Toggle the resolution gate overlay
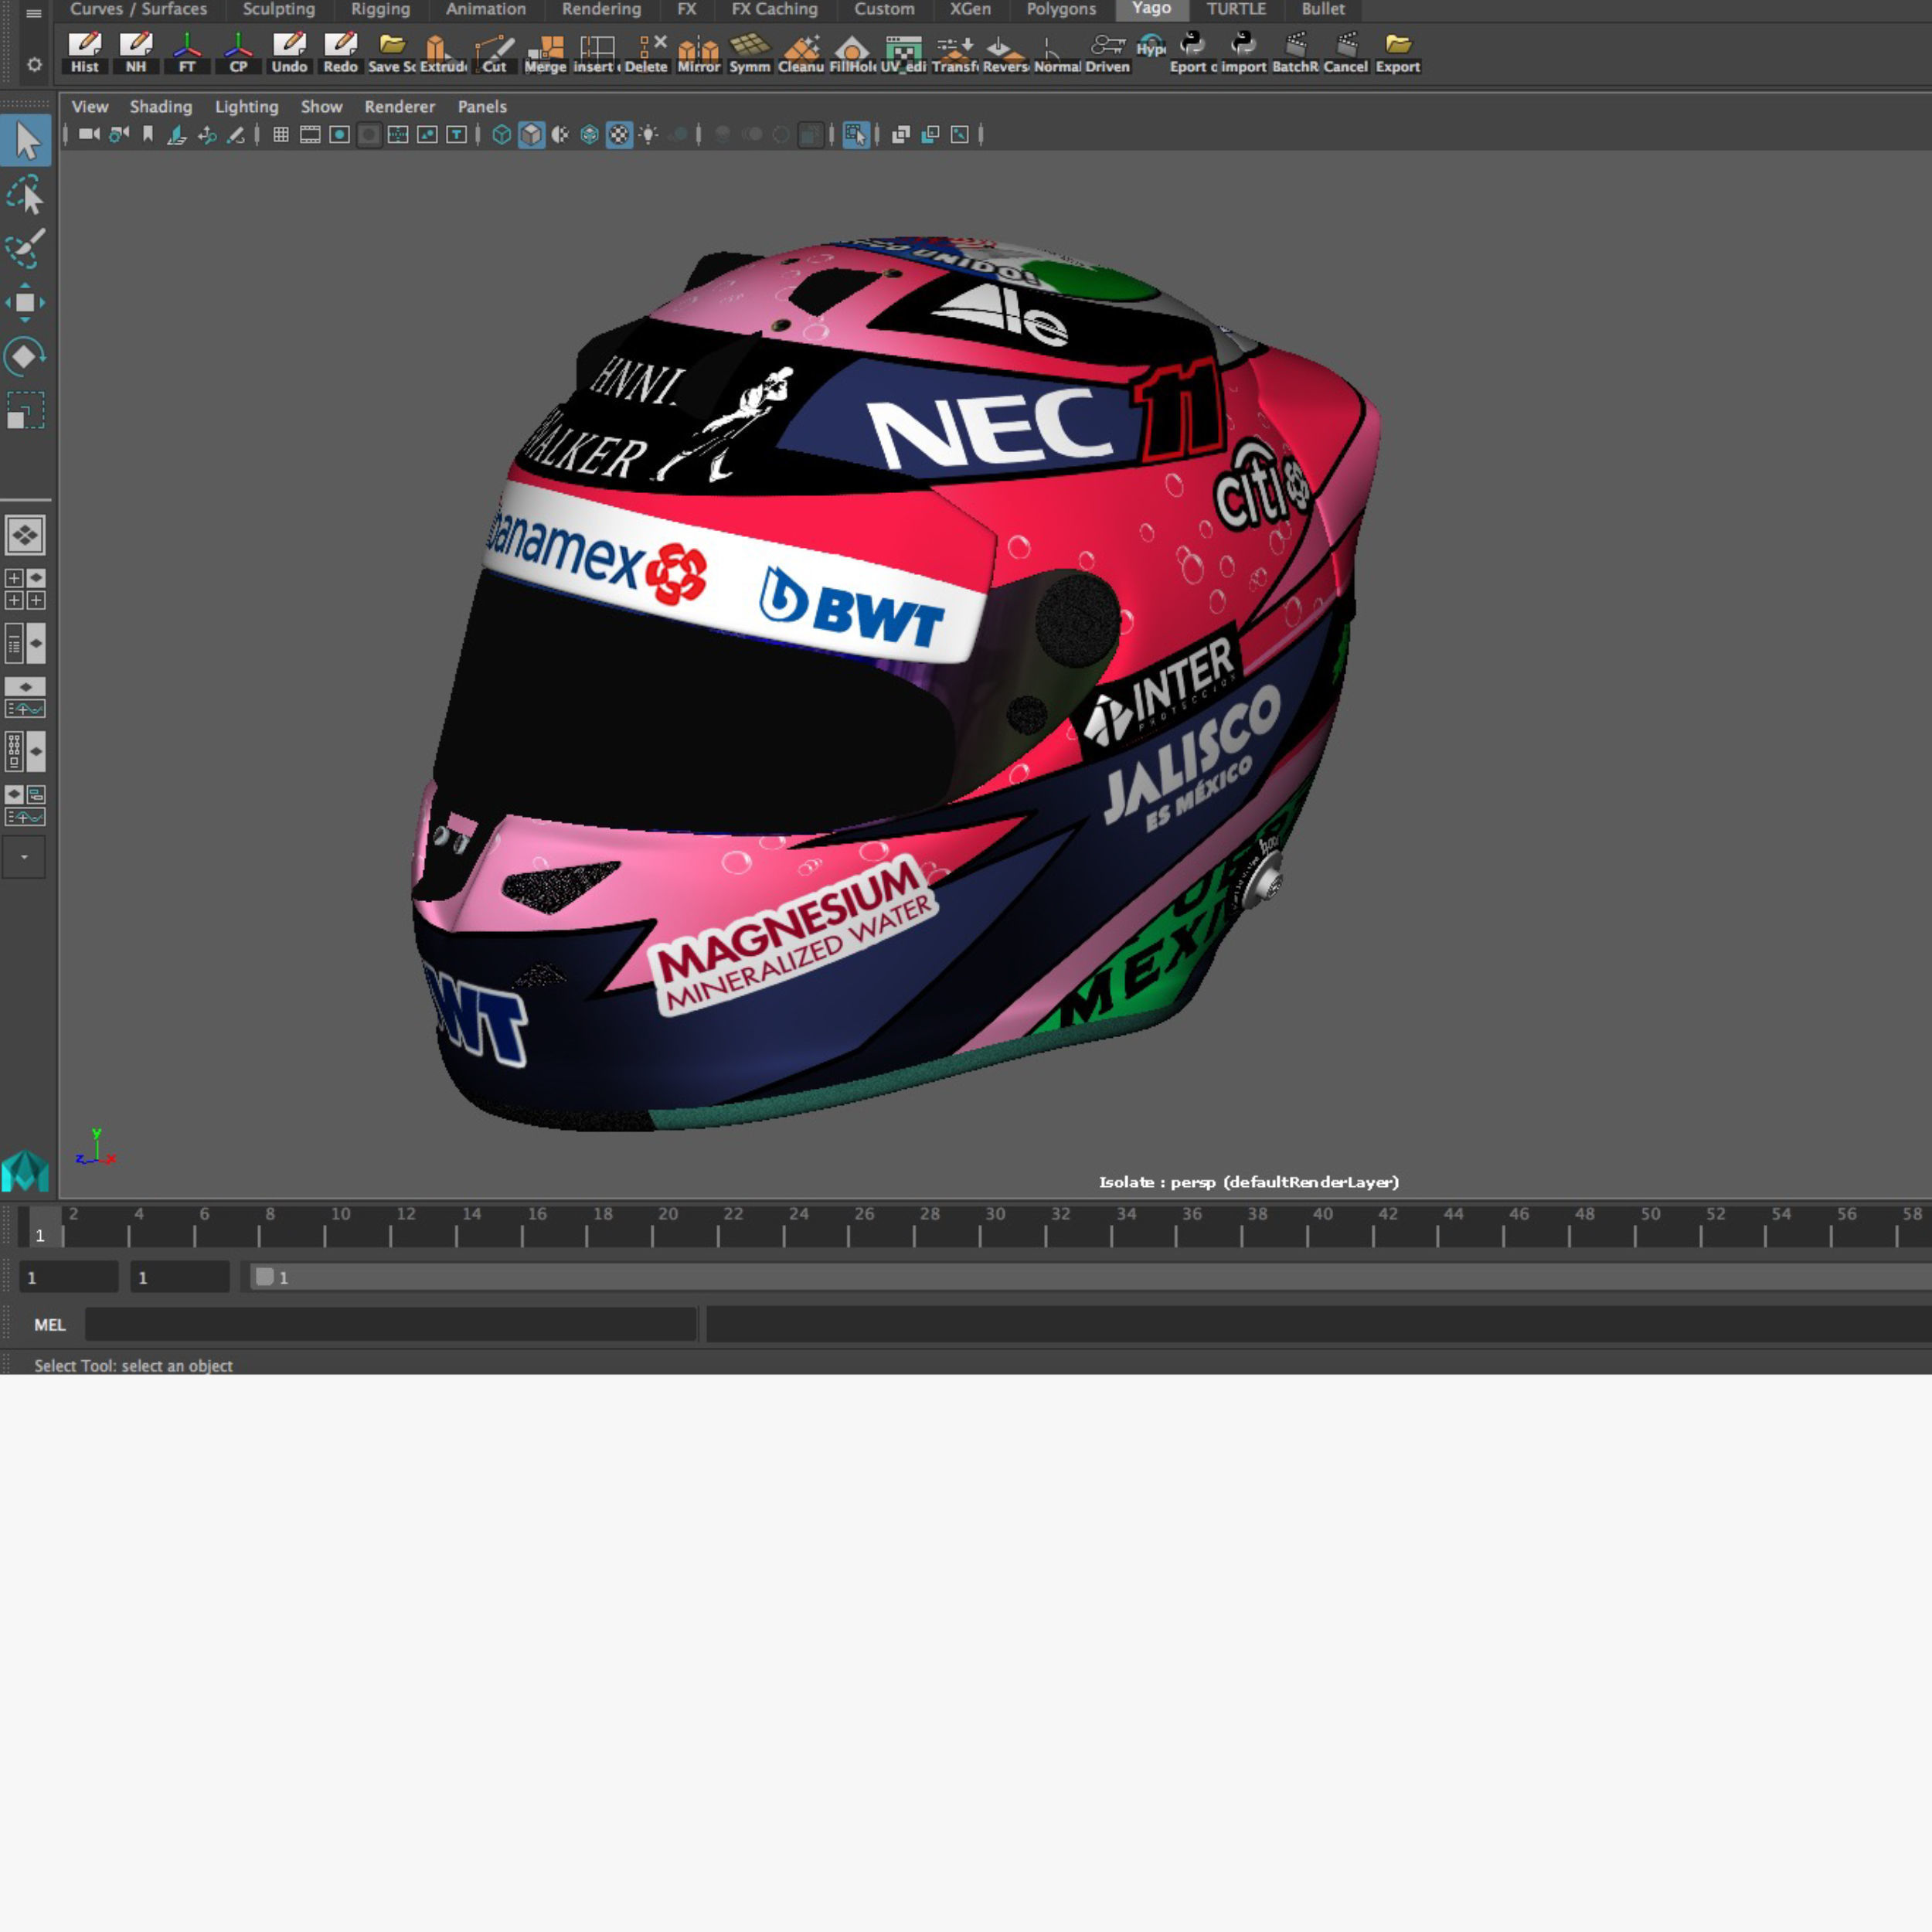1932x1932 pixels. tap(340, 134)
